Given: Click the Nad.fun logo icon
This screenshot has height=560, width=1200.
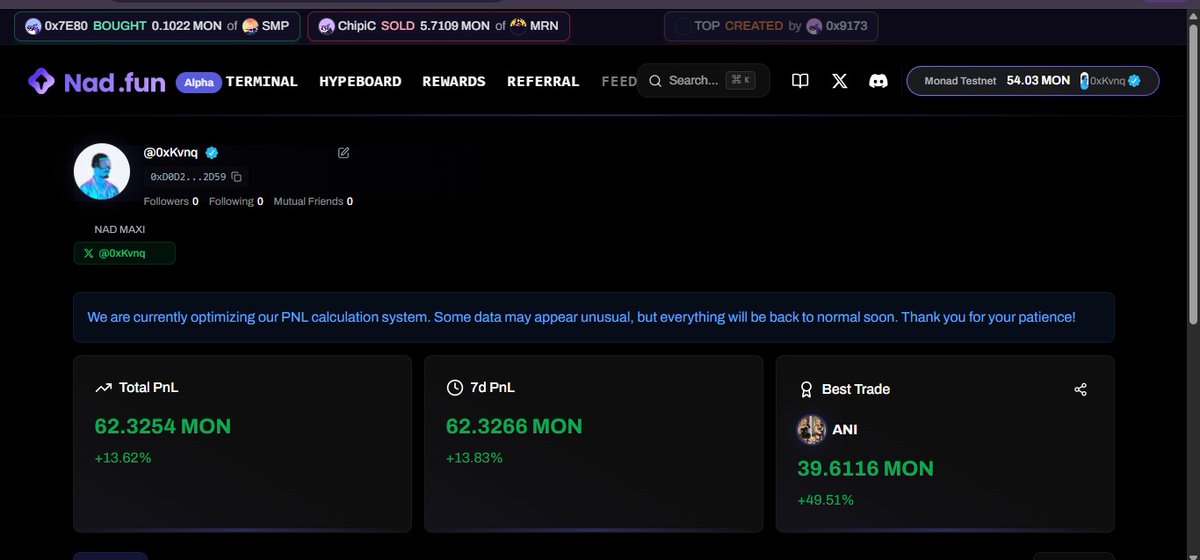Looking at the screenshot, I should pyautogui.click(x=42, y=81).
